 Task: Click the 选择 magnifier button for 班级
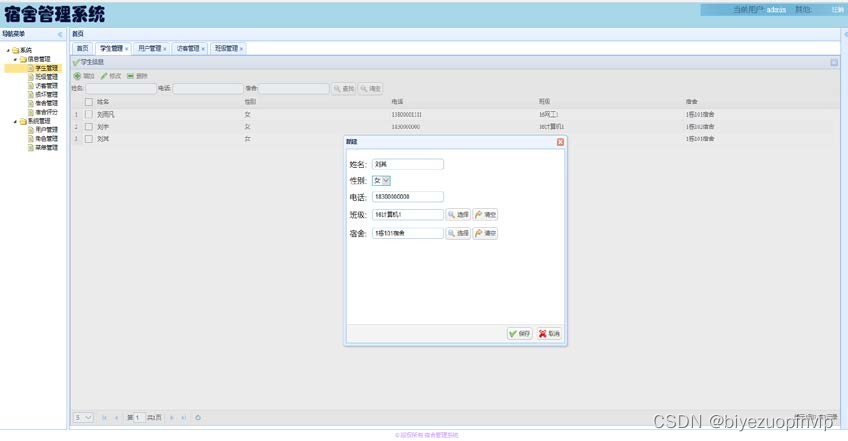tap(458, 215)
